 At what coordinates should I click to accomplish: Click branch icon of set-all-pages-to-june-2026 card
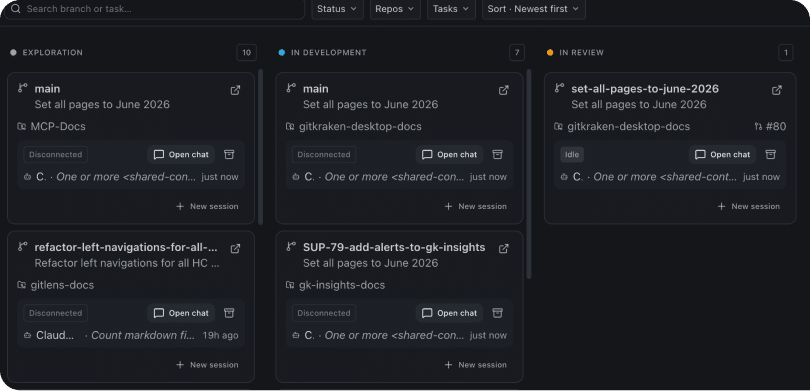tap(559, 88)
